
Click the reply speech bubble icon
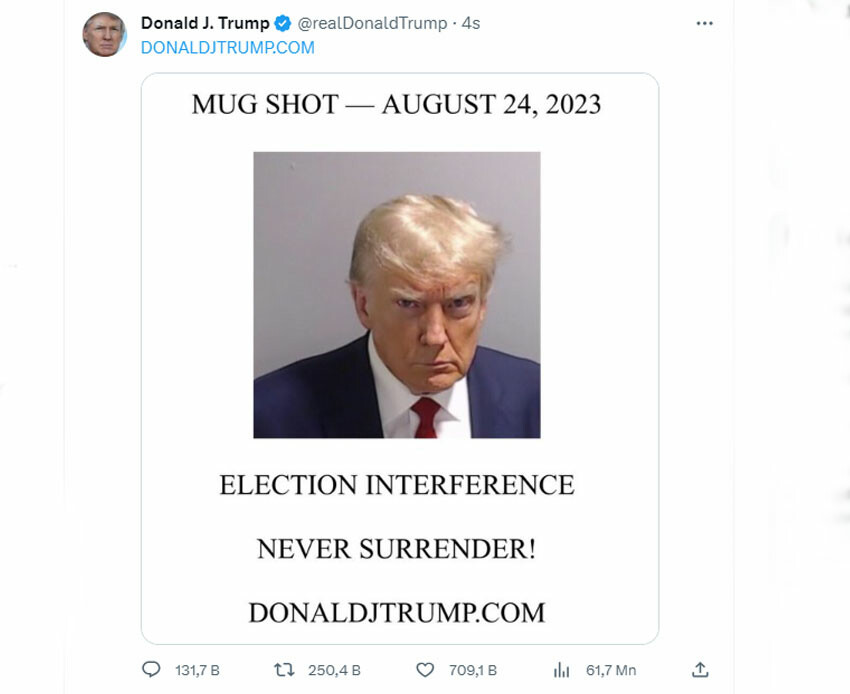point(151,670)
